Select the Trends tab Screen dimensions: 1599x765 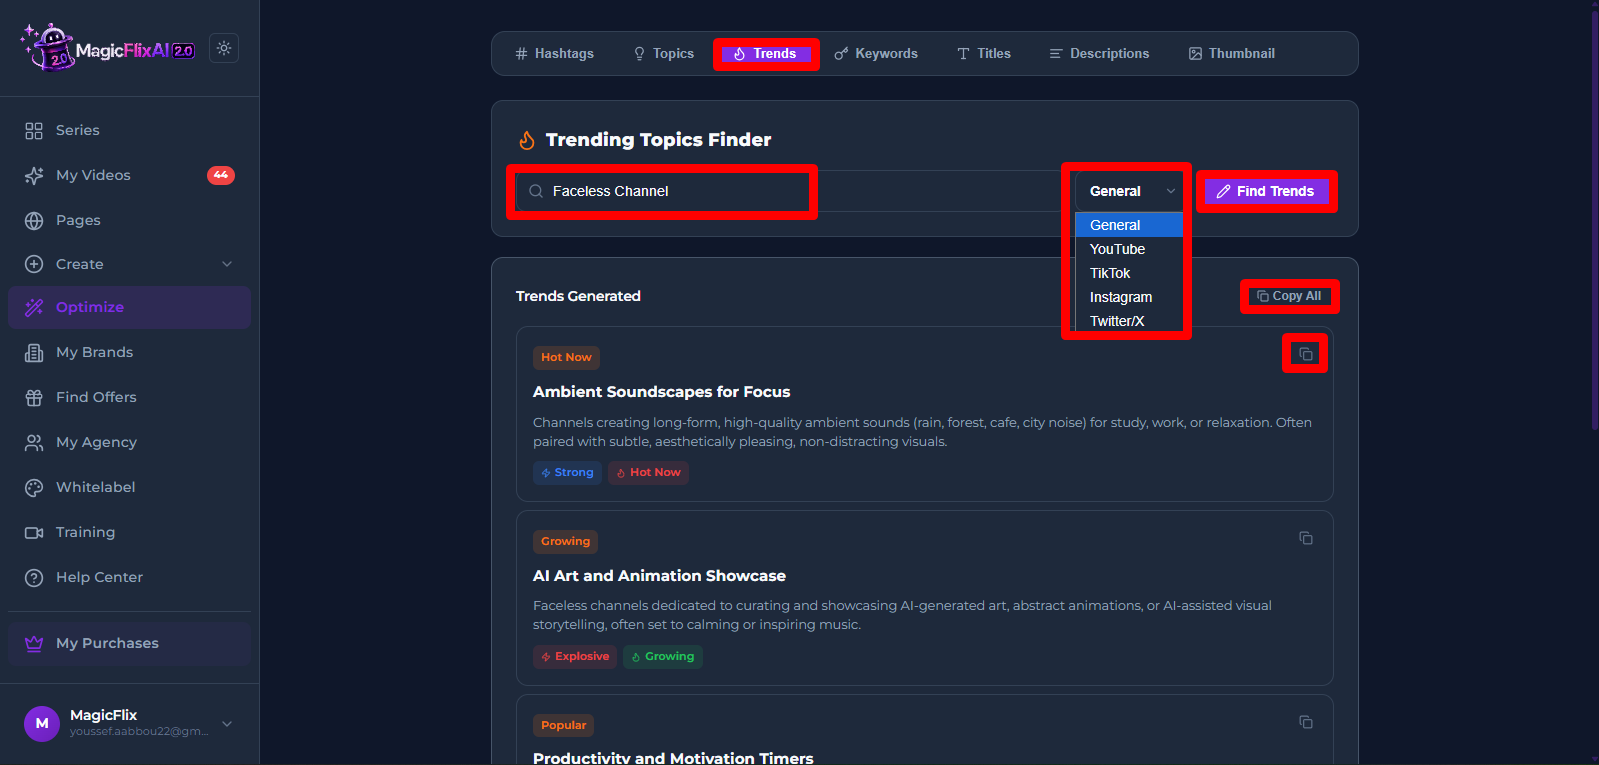click(766, 54)
